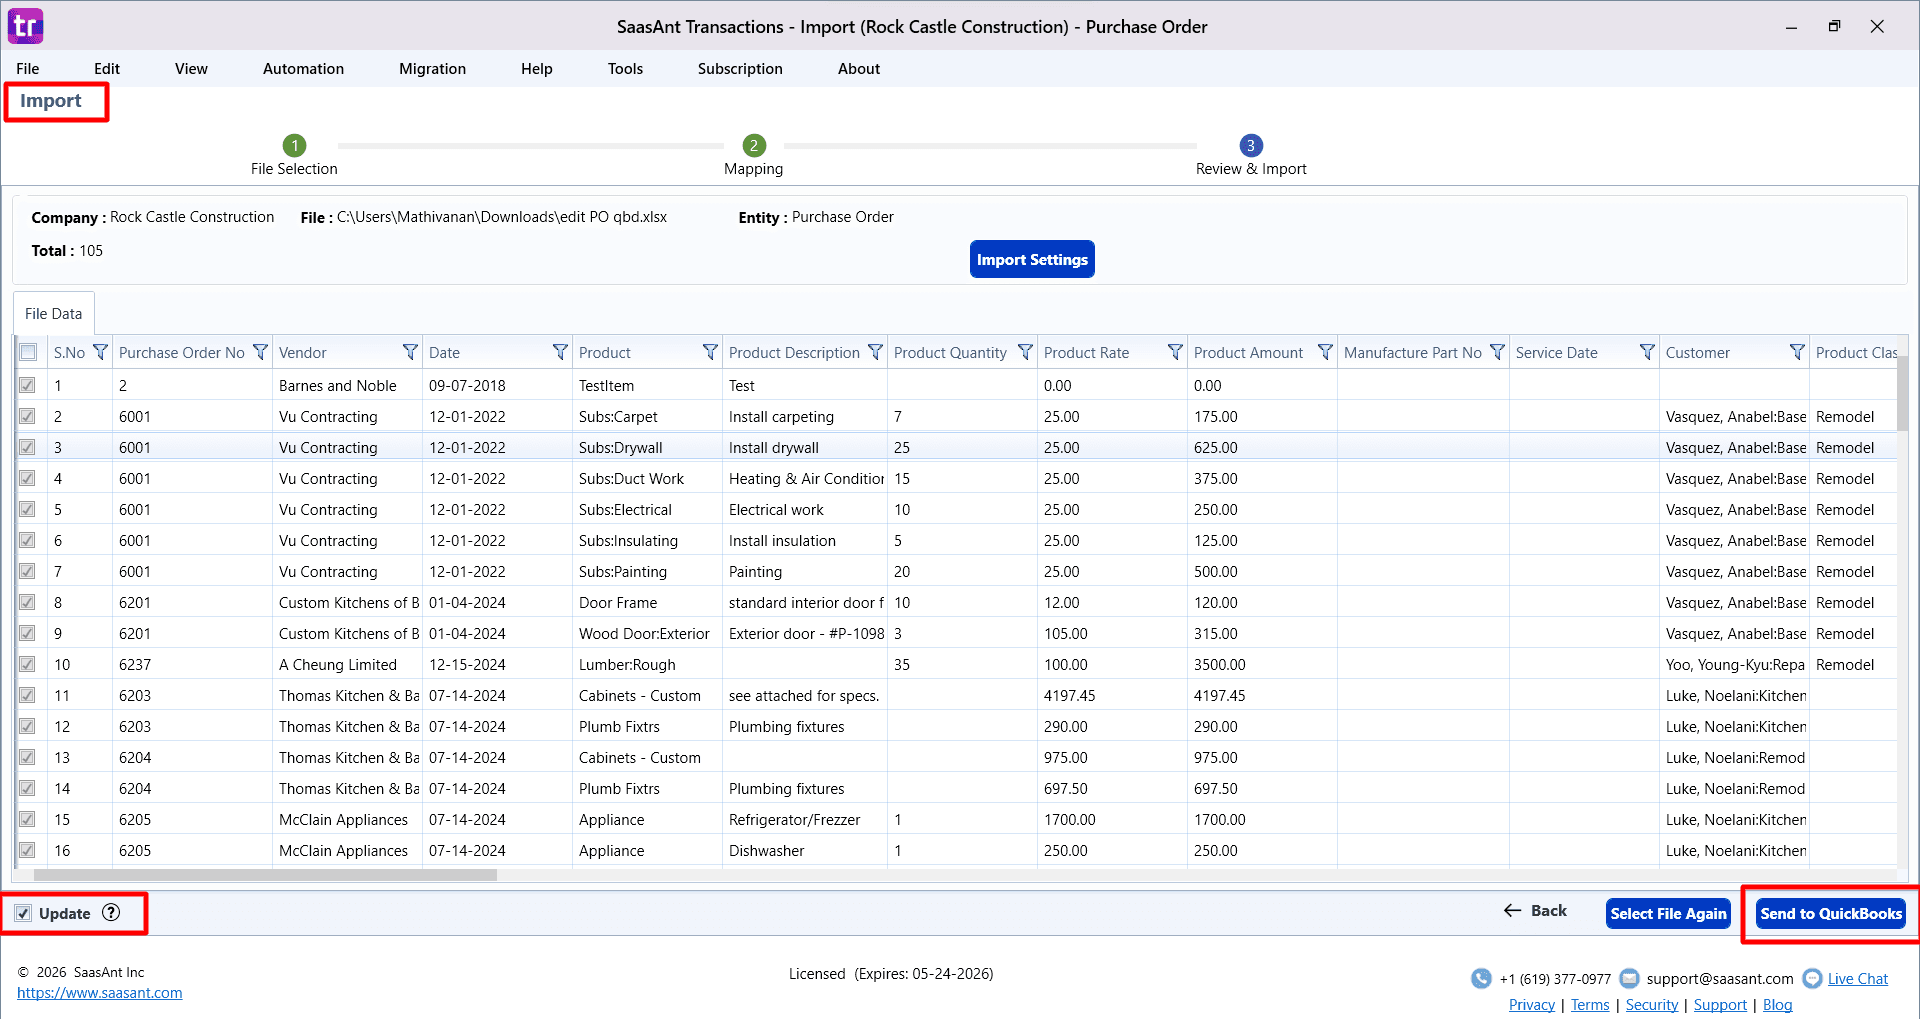Uncheck row 2 Subs:Carpet checkbox
The width and height of the screenshot is (1920, 1019).
(x=27, y=416)
